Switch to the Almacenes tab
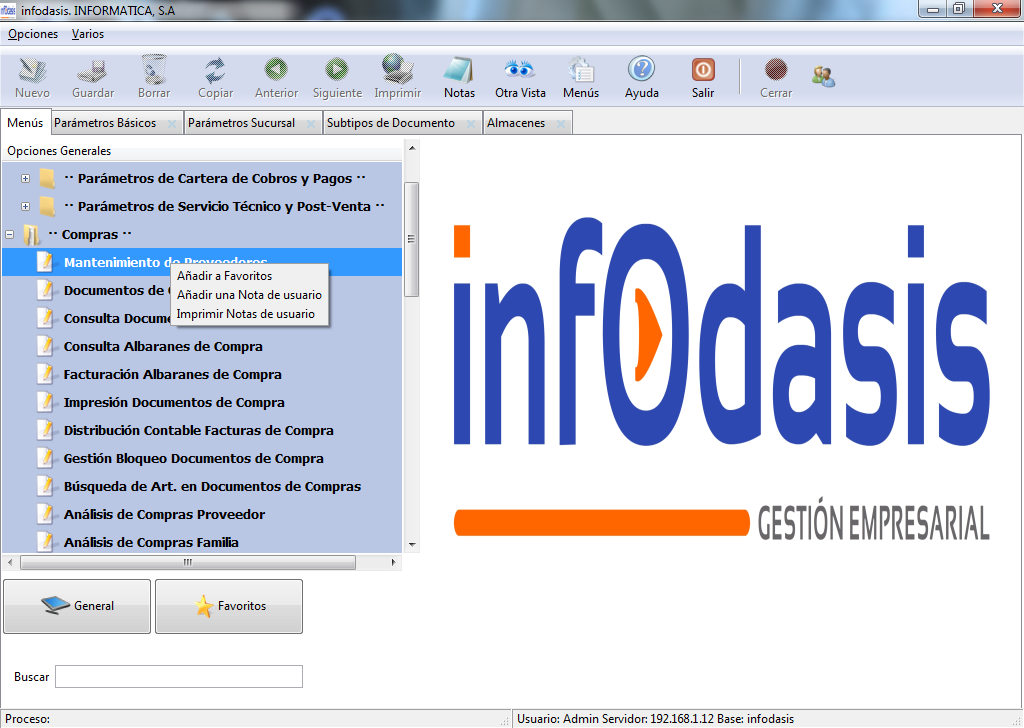 [x=516, y=123]
